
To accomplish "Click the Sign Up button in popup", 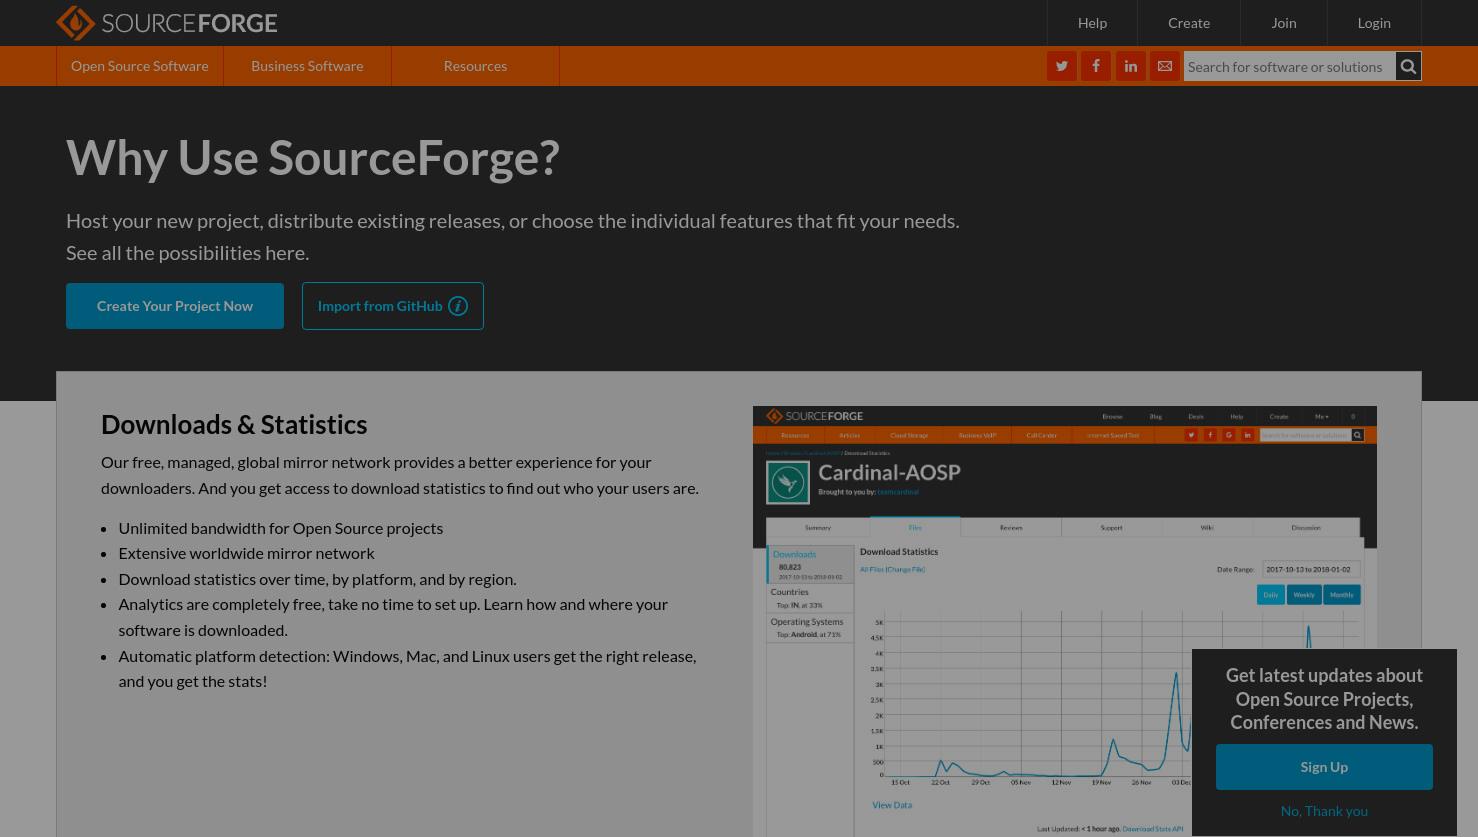I will point(1324,767).
